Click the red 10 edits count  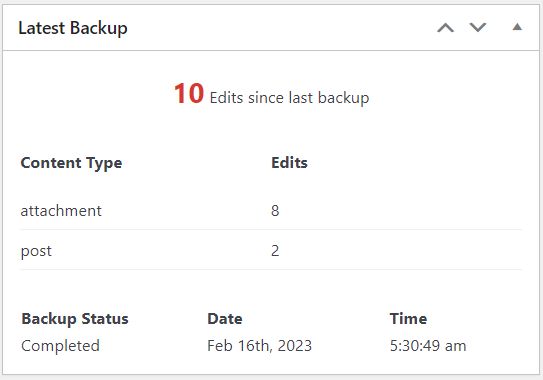point(189,94)
